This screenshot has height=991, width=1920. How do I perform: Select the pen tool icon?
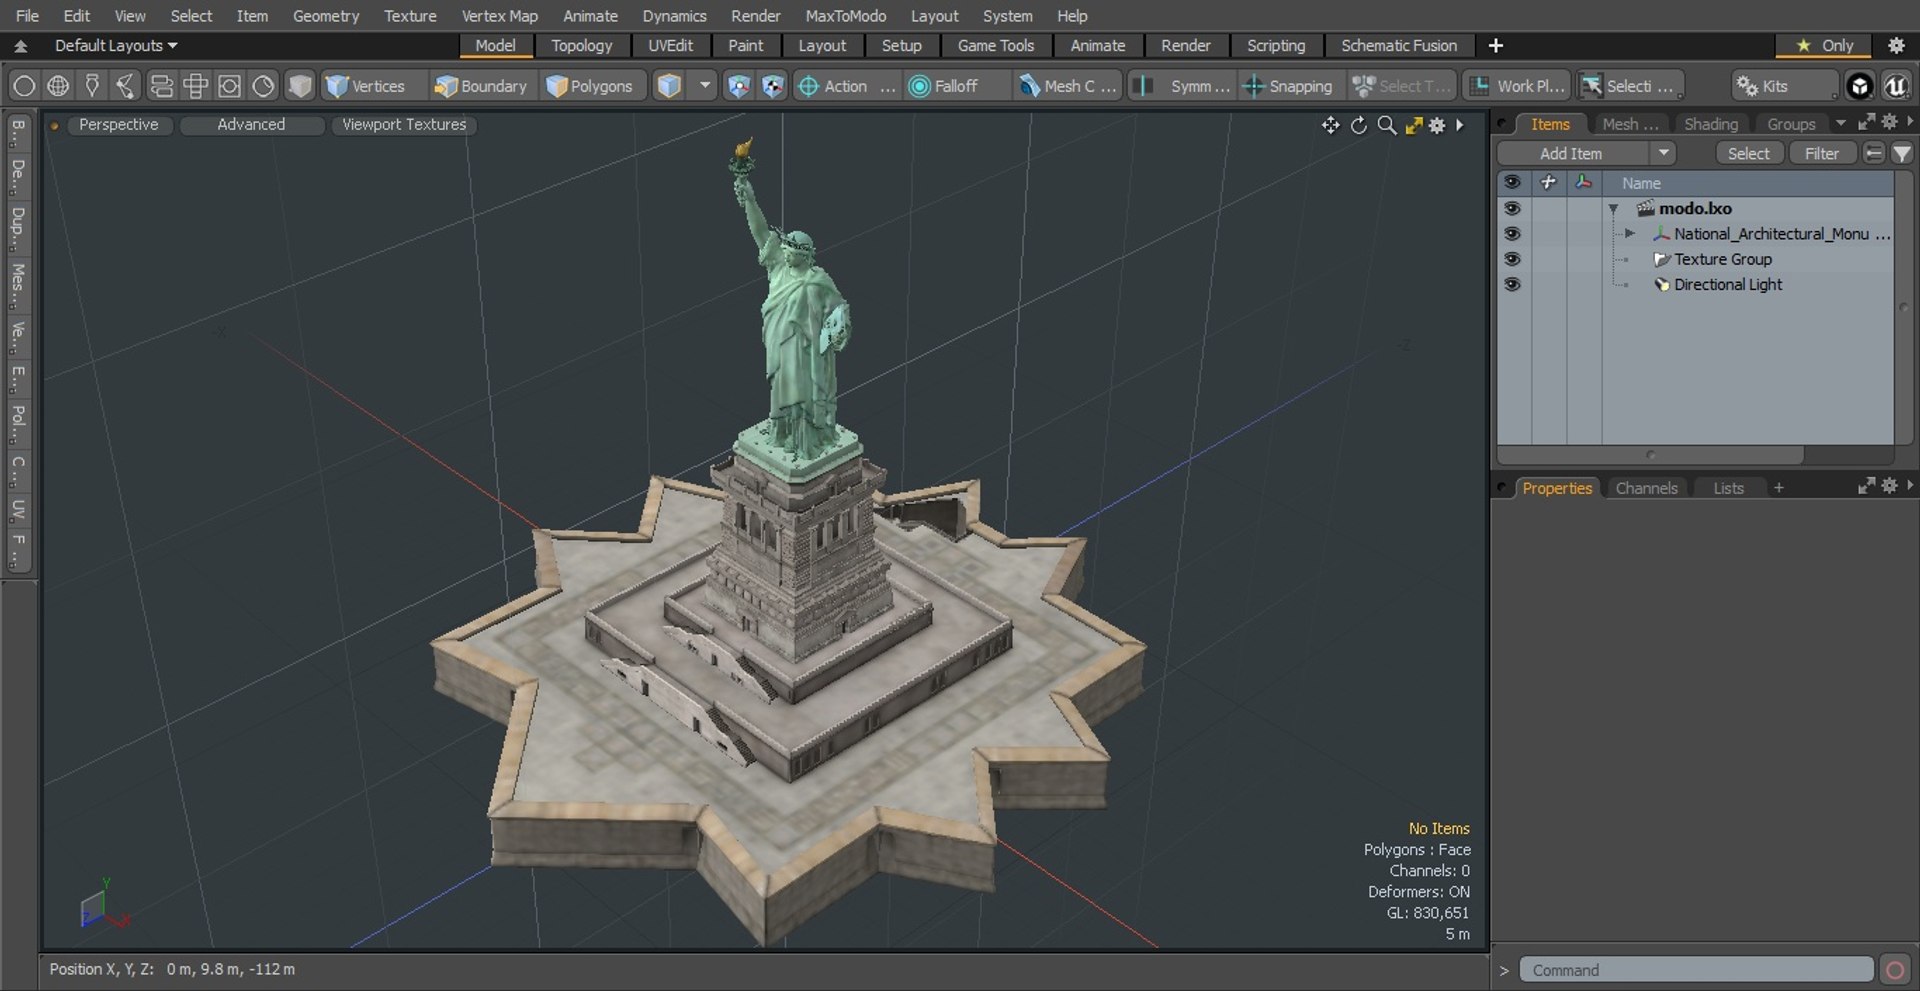[x=92, y=86]
